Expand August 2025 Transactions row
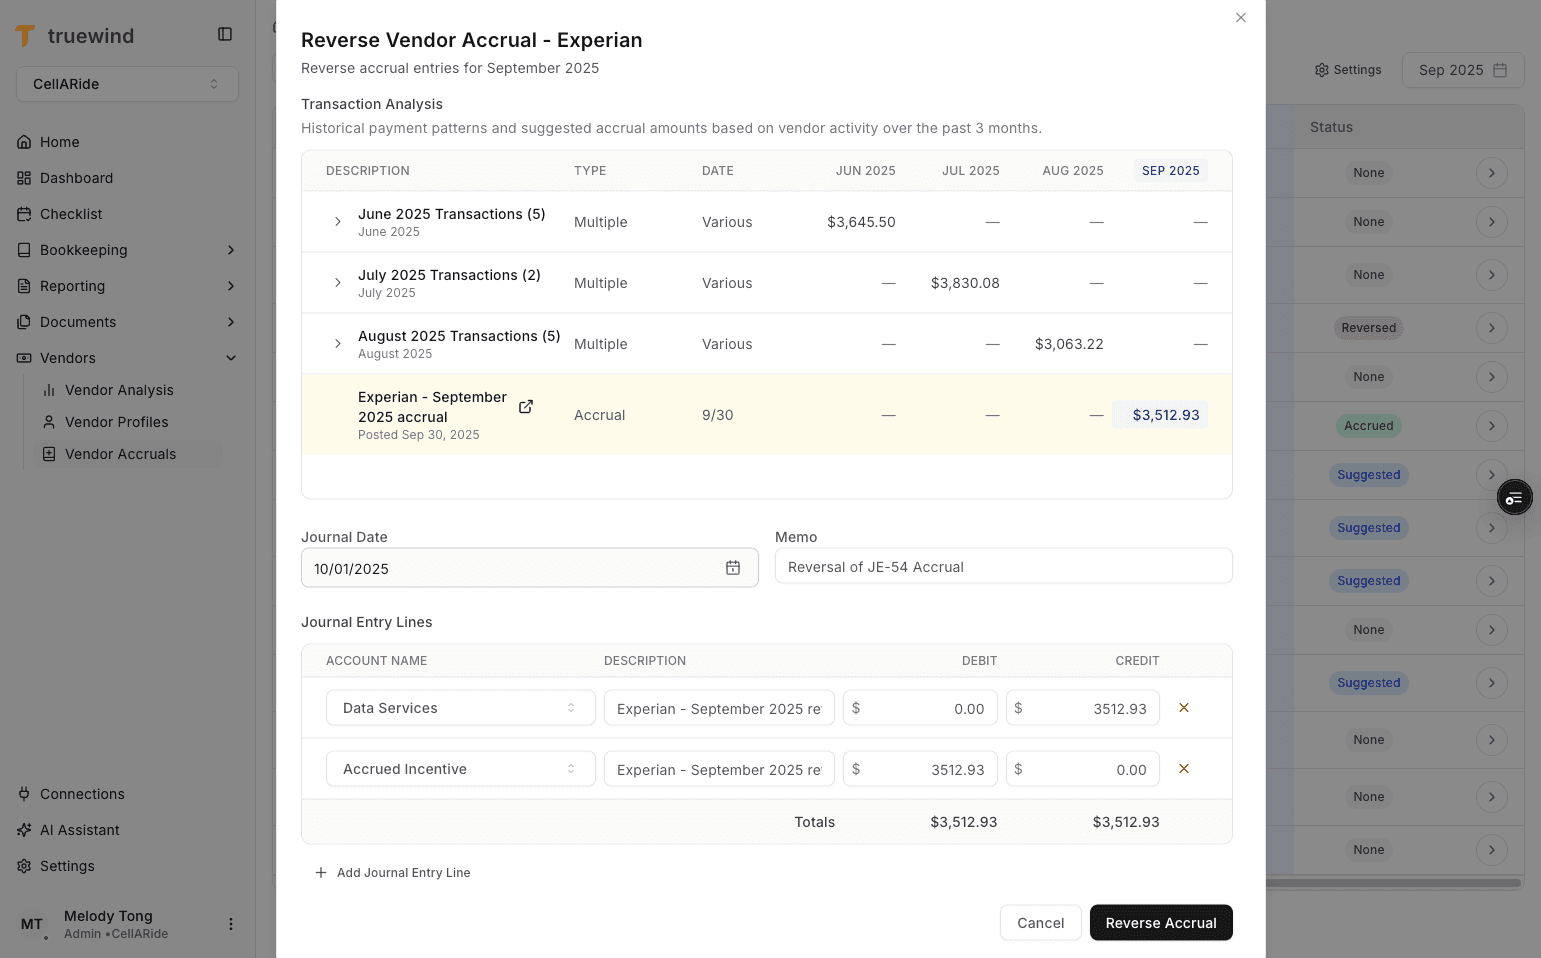1541x958 pixels. coord(338,344)
